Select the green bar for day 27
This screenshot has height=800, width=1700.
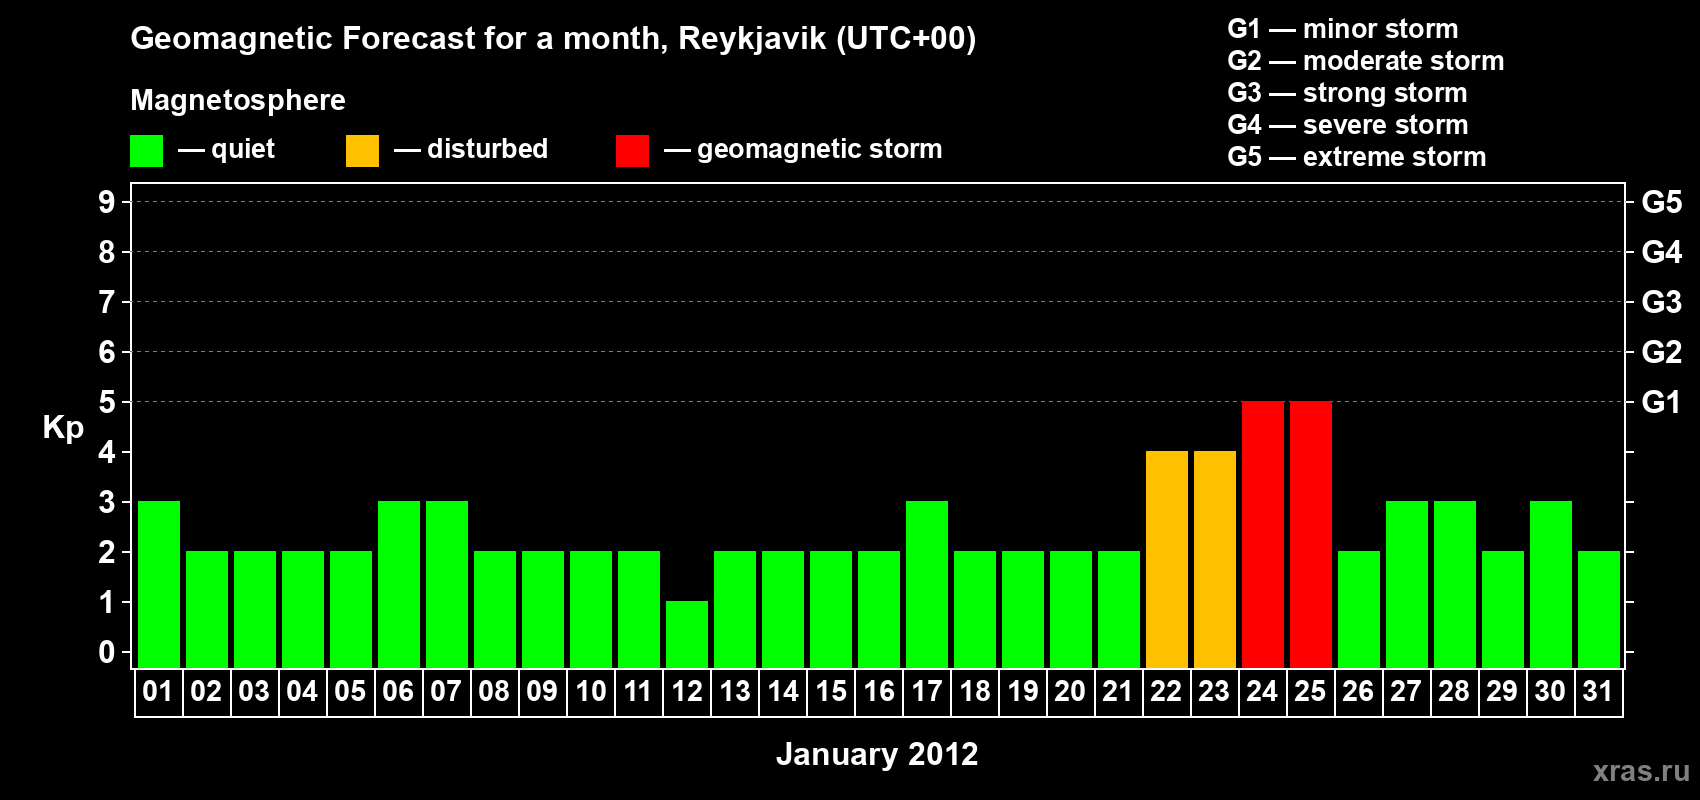[1407, 584]
